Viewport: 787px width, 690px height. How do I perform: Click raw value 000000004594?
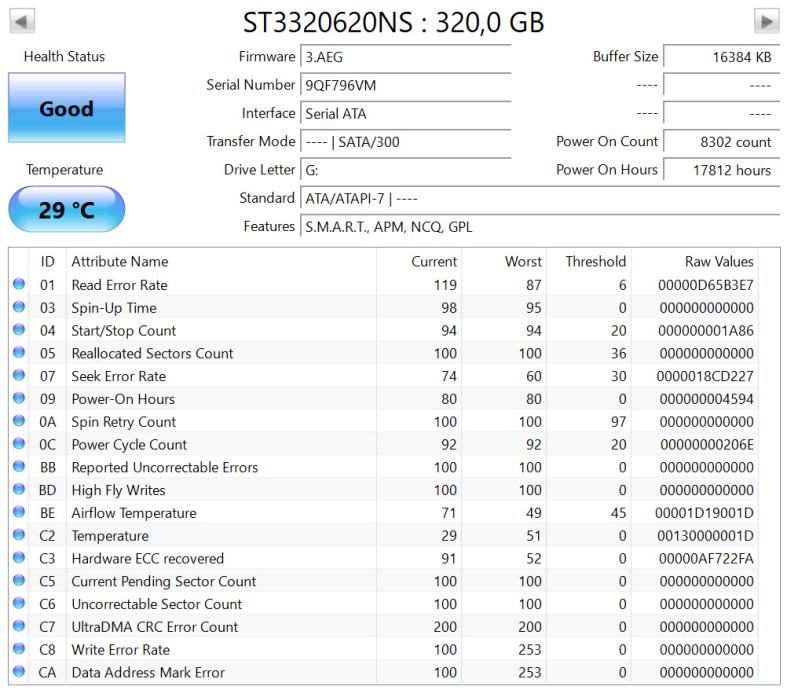(x=707, y=399)
